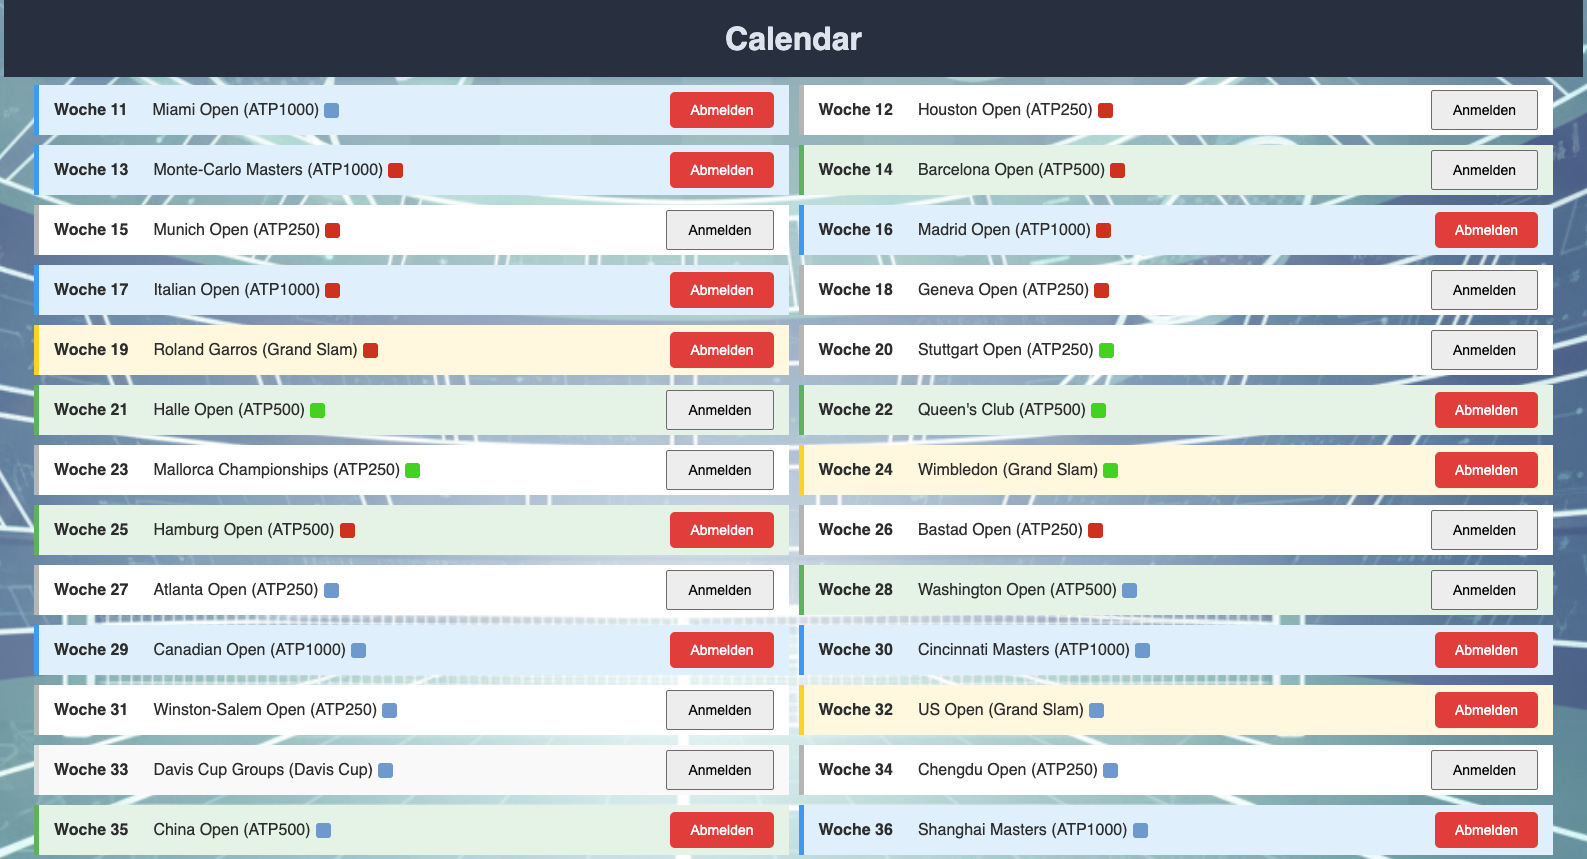Click blue square beside Canadian Open

359,651
